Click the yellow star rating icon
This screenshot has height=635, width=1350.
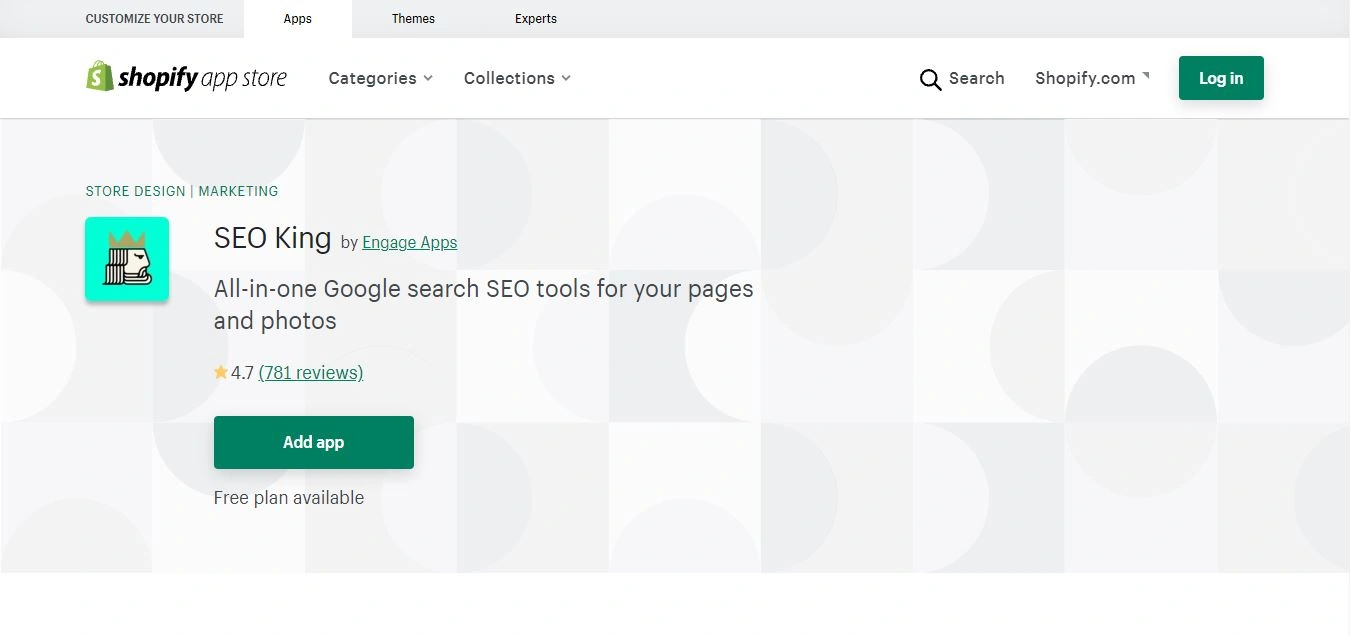[221, 373]
